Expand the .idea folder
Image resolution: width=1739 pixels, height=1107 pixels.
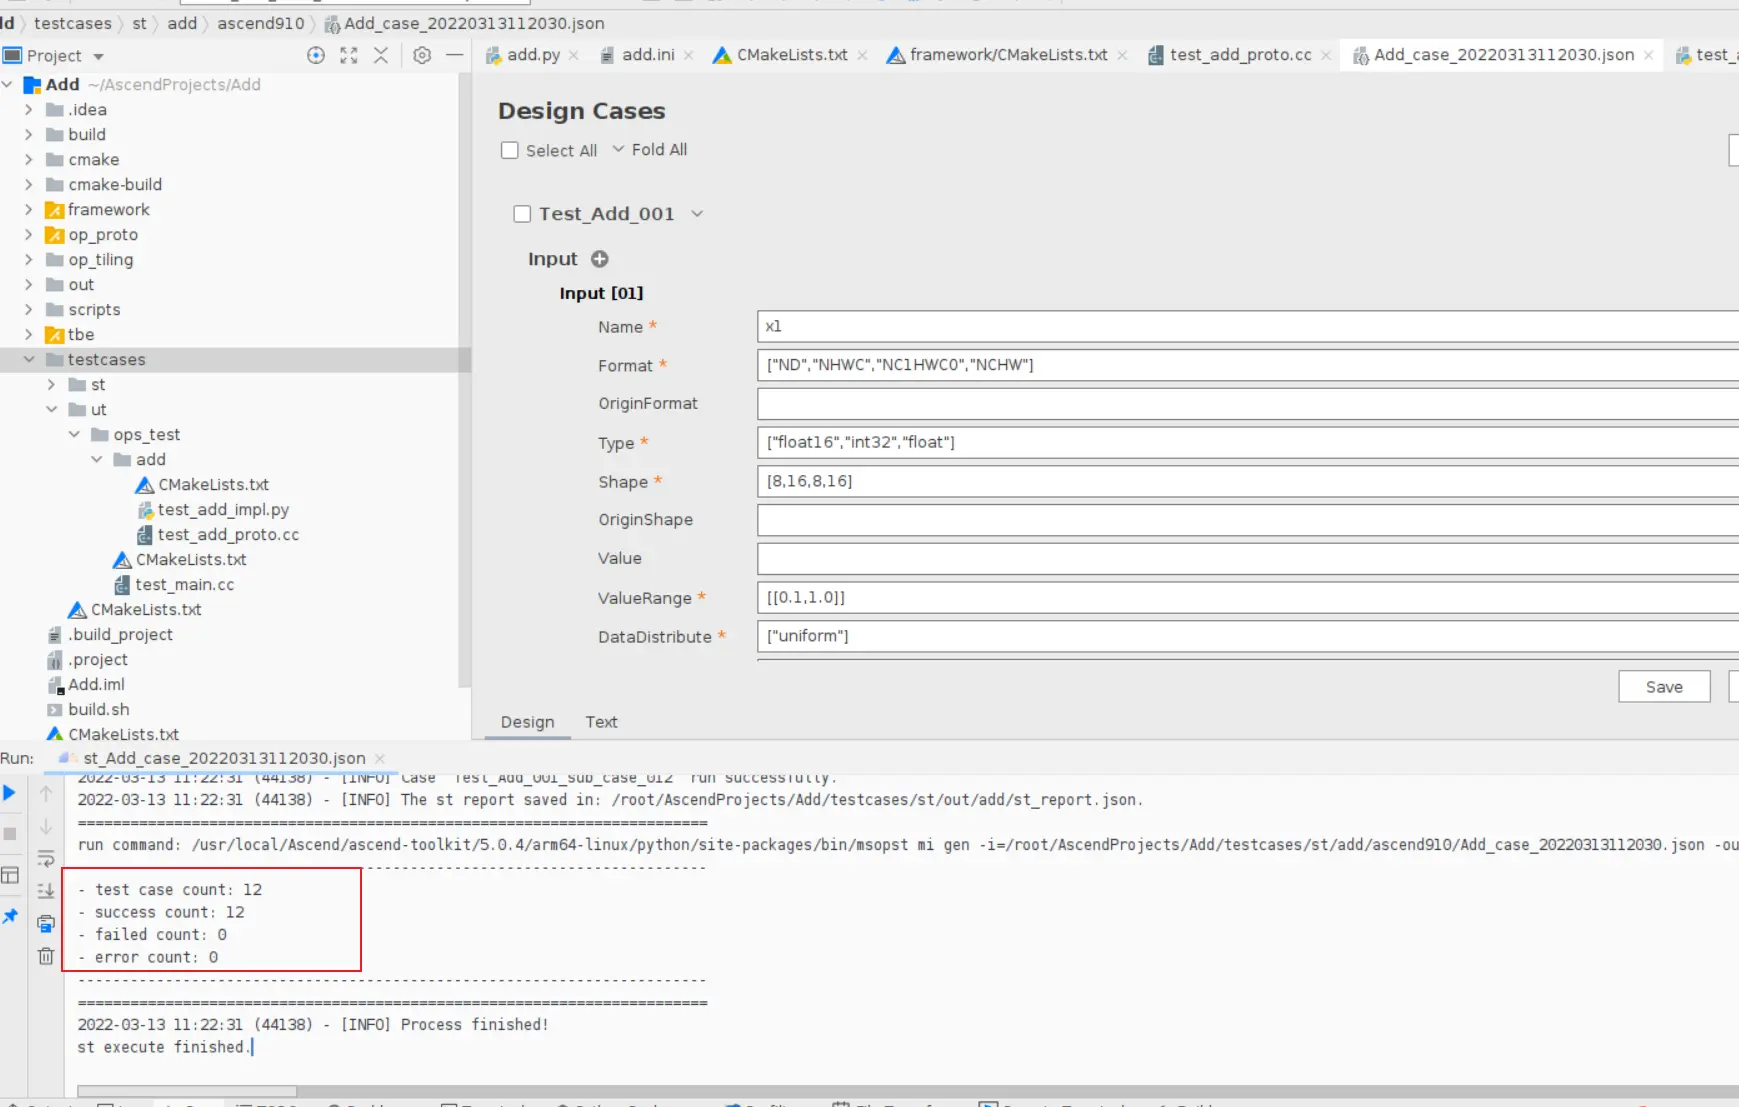29,110
